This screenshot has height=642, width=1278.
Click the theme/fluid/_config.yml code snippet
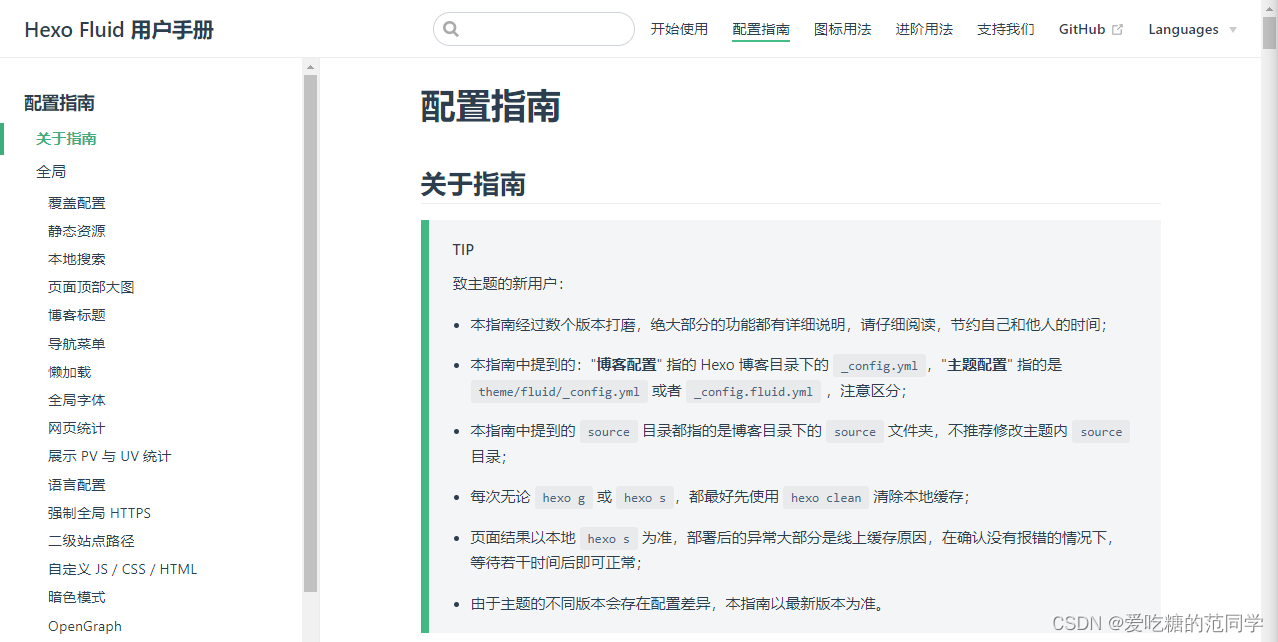(559, 392)
